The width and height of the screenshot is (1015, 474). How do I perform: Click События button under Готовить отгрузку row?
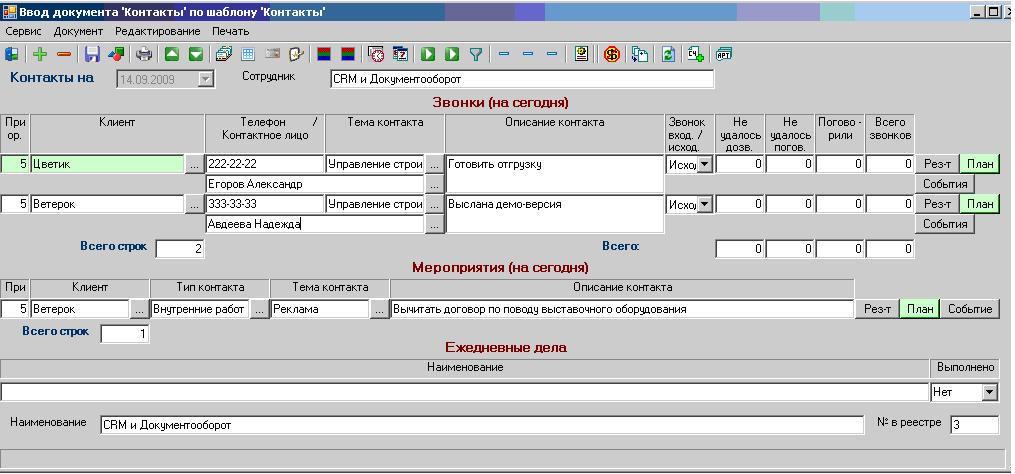point(945,184)
